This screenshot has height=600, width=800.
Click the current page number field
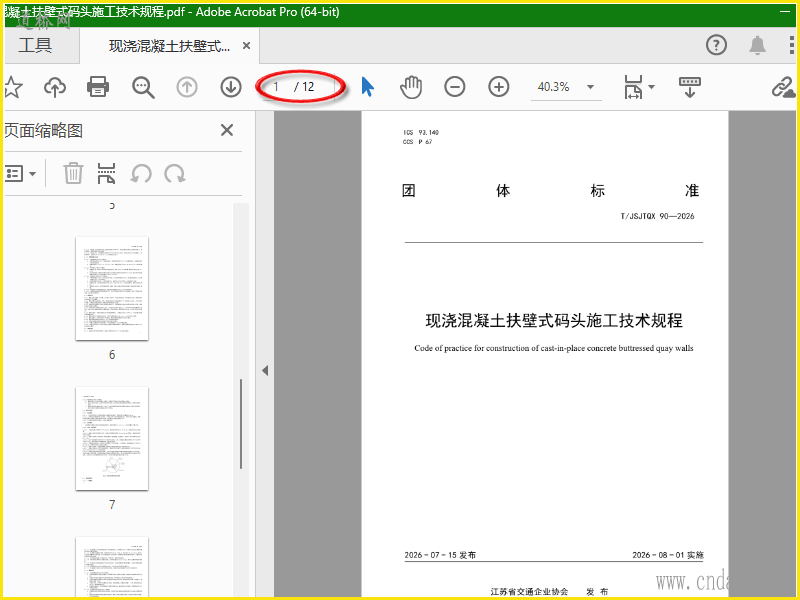(276, 87)
